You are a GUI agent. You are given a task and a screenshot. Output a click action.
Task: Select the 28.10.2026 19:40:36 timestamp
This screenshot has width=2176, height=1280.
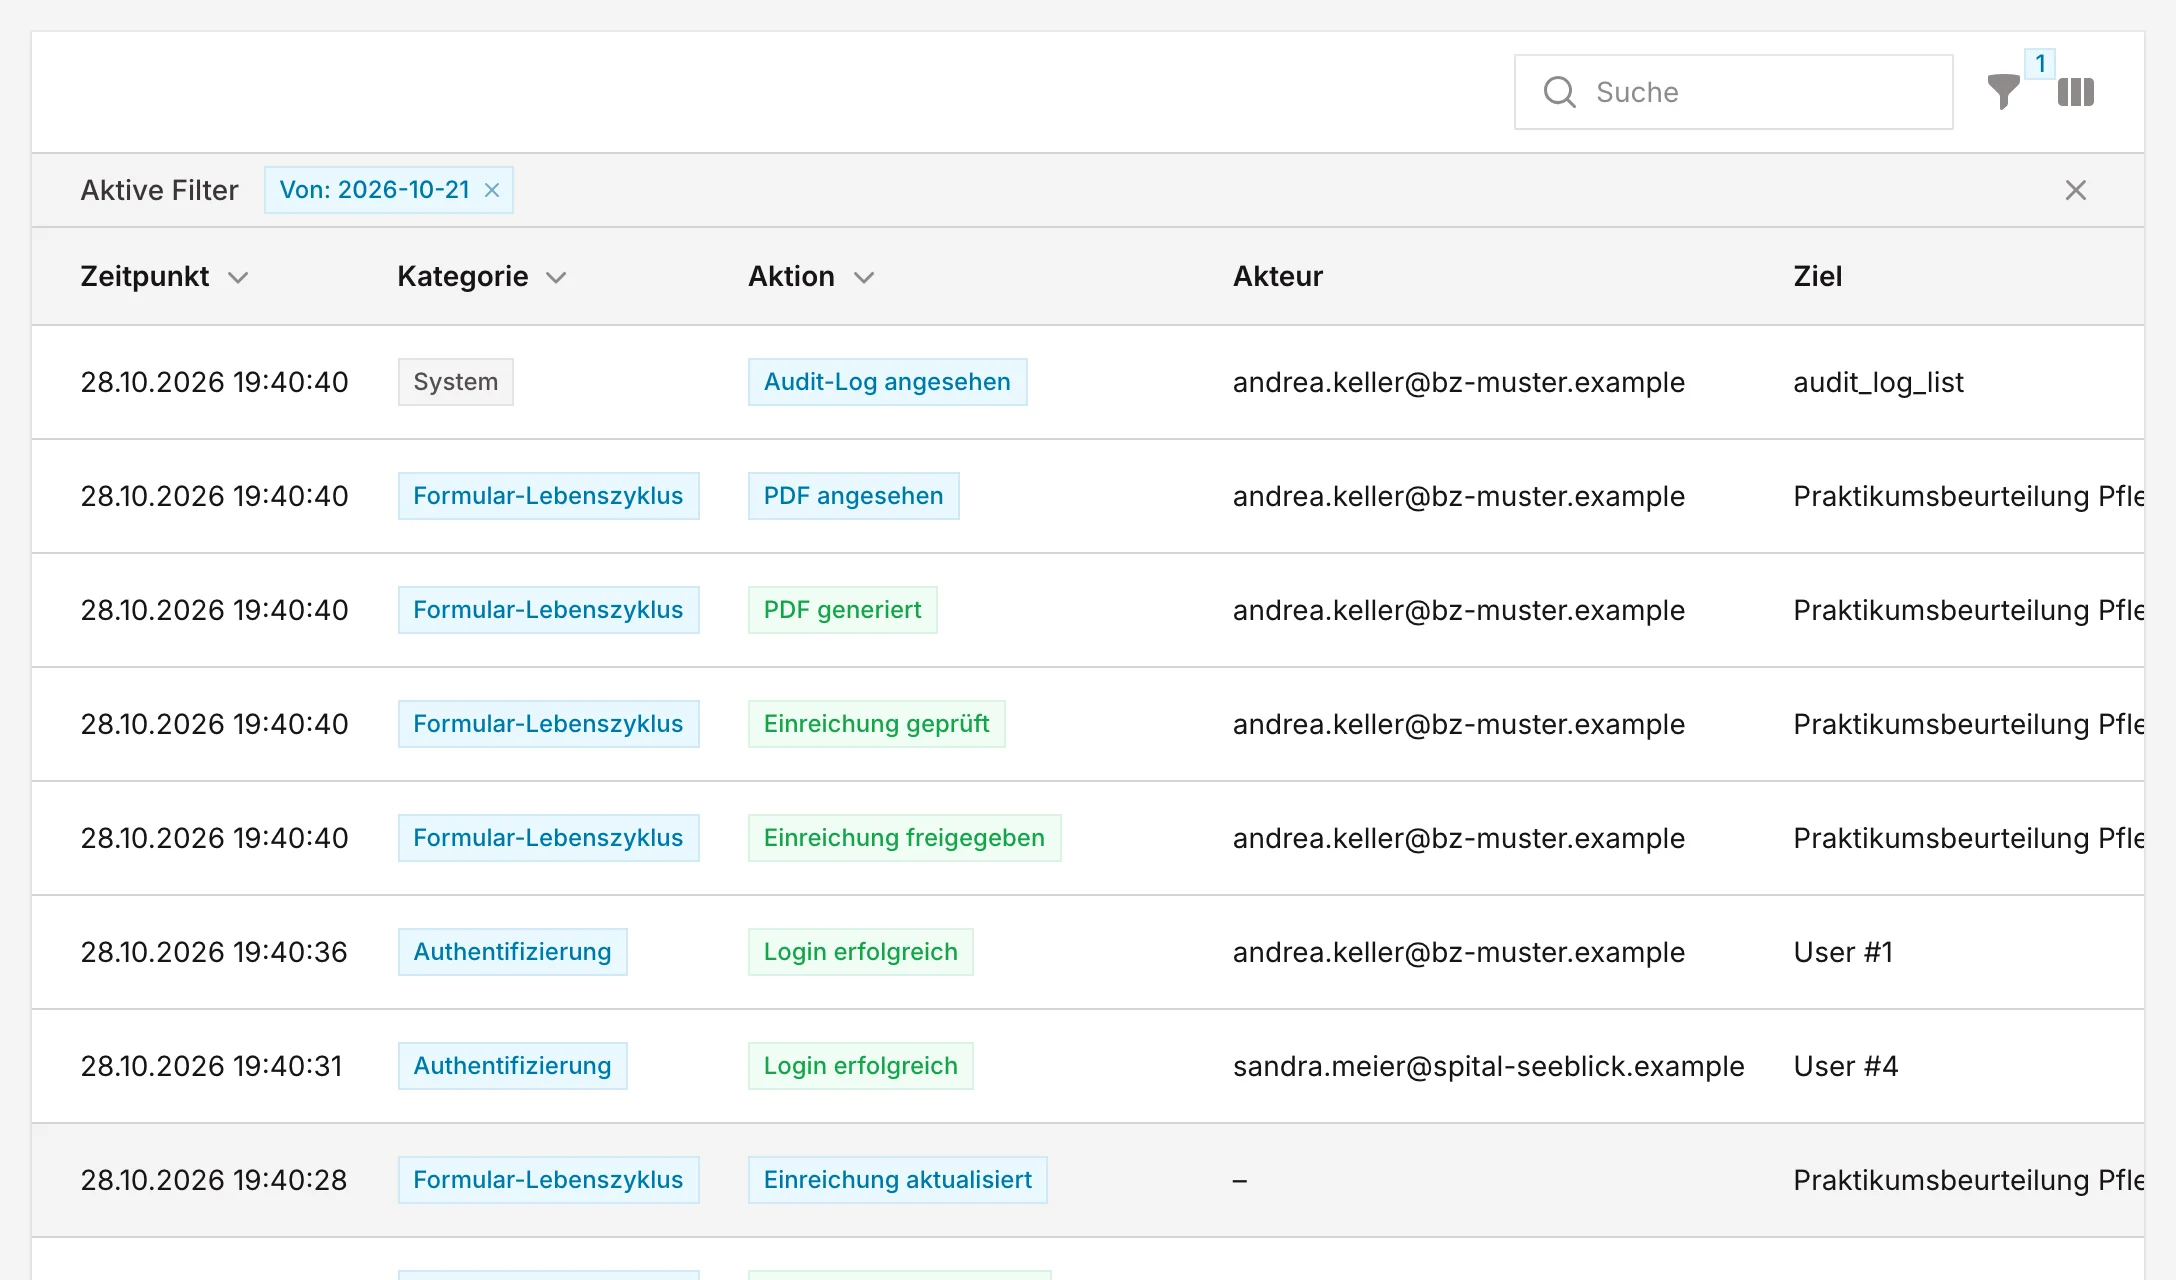point(214,952)
